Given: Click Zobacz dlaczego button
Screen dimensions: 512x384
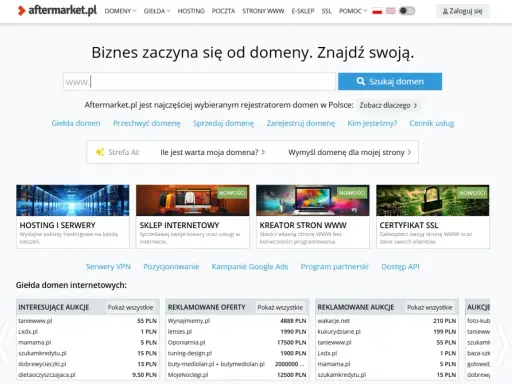Looking at the screenshot, I should 388,105.
